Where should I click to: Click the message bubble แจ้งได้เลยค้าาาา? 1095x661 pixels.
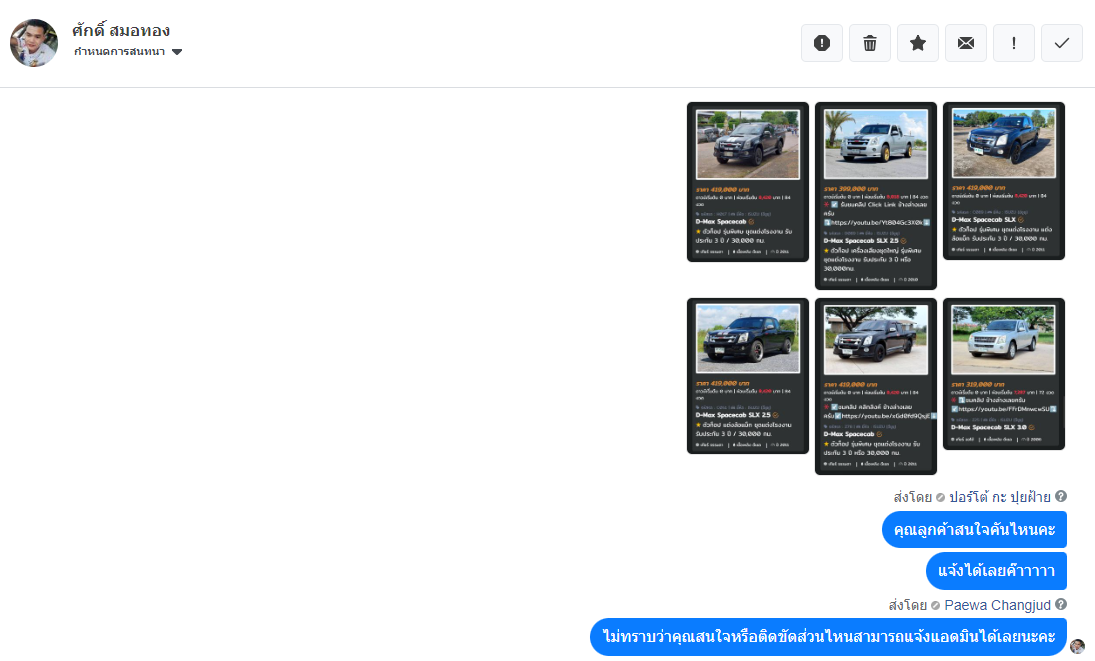point(996,571)
